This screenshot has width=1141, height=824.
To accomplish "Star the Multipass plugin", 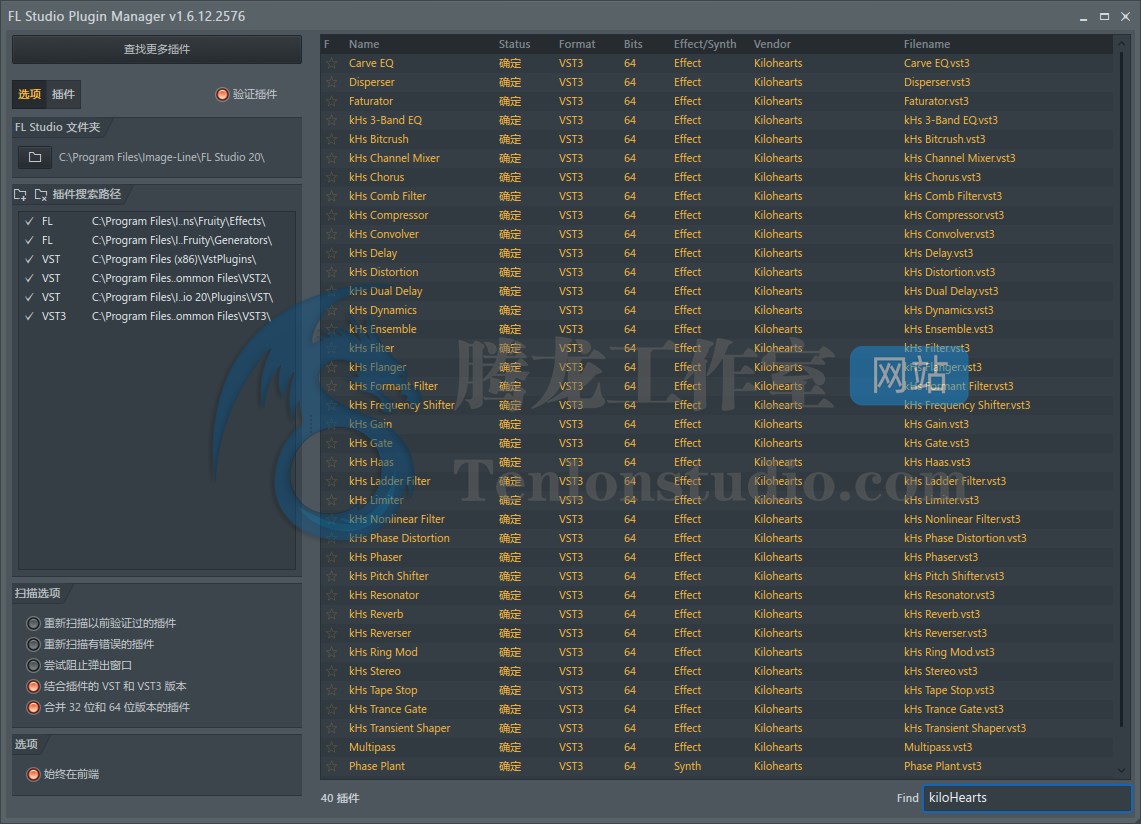I will 332,748.
